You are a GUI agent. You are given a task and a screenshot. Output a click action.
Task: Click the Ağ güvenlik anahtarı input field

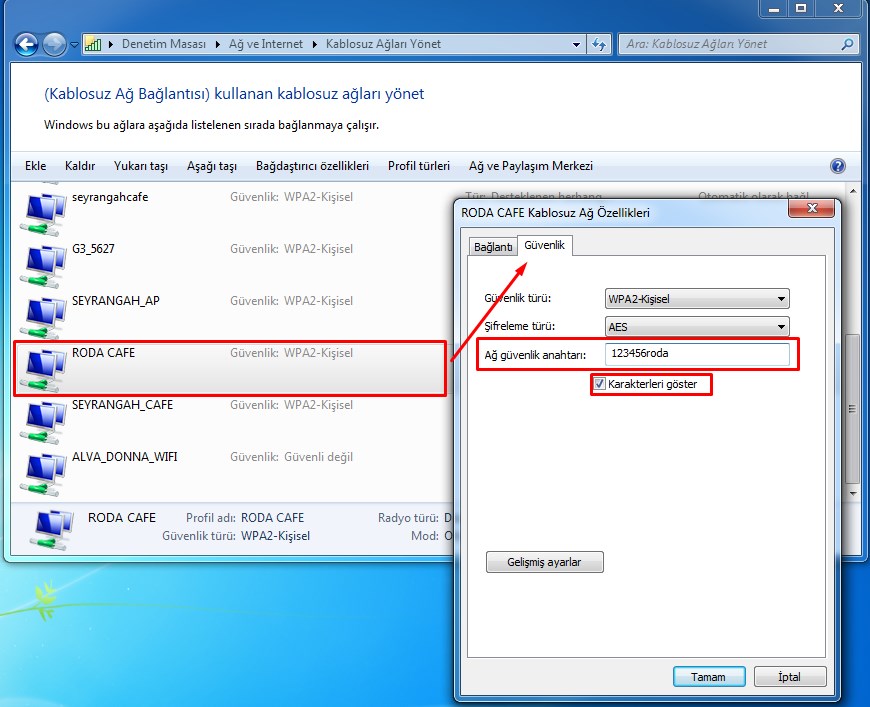696,354
